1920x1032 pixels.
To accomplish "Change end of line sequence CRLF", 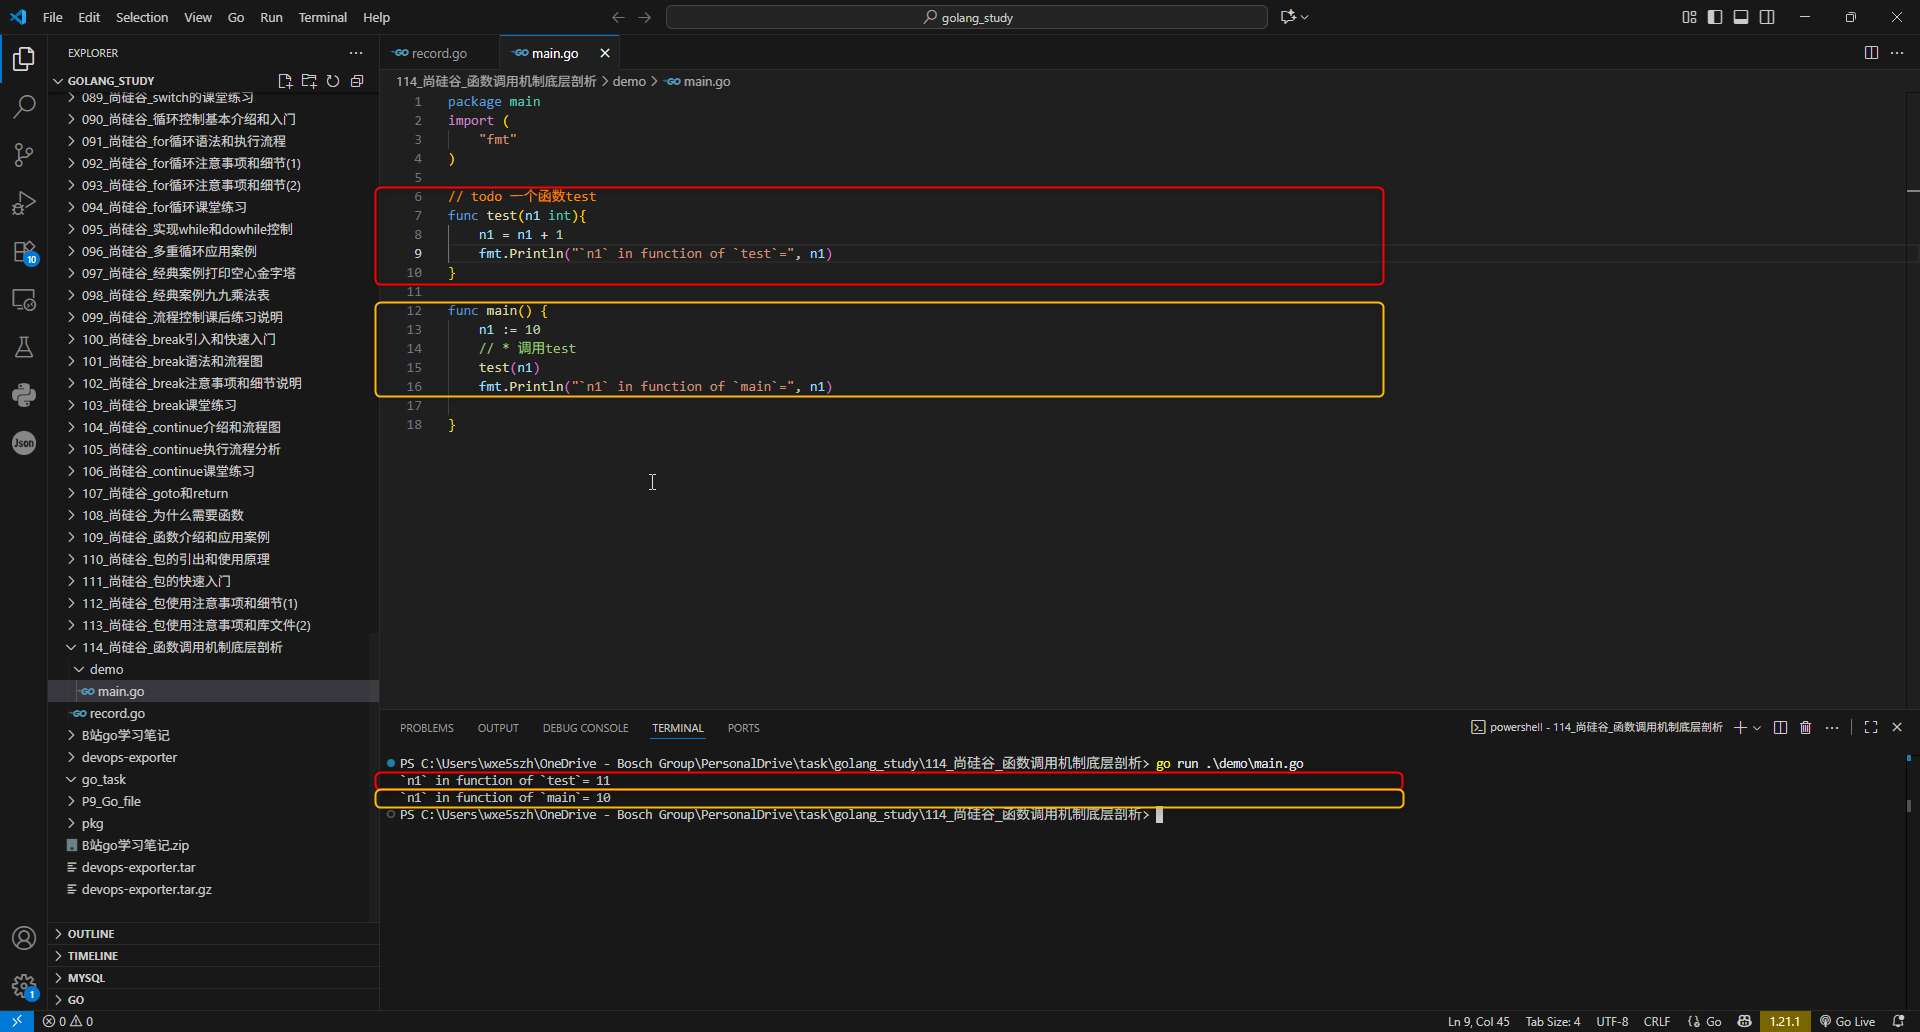I will pos(1657,1021).
